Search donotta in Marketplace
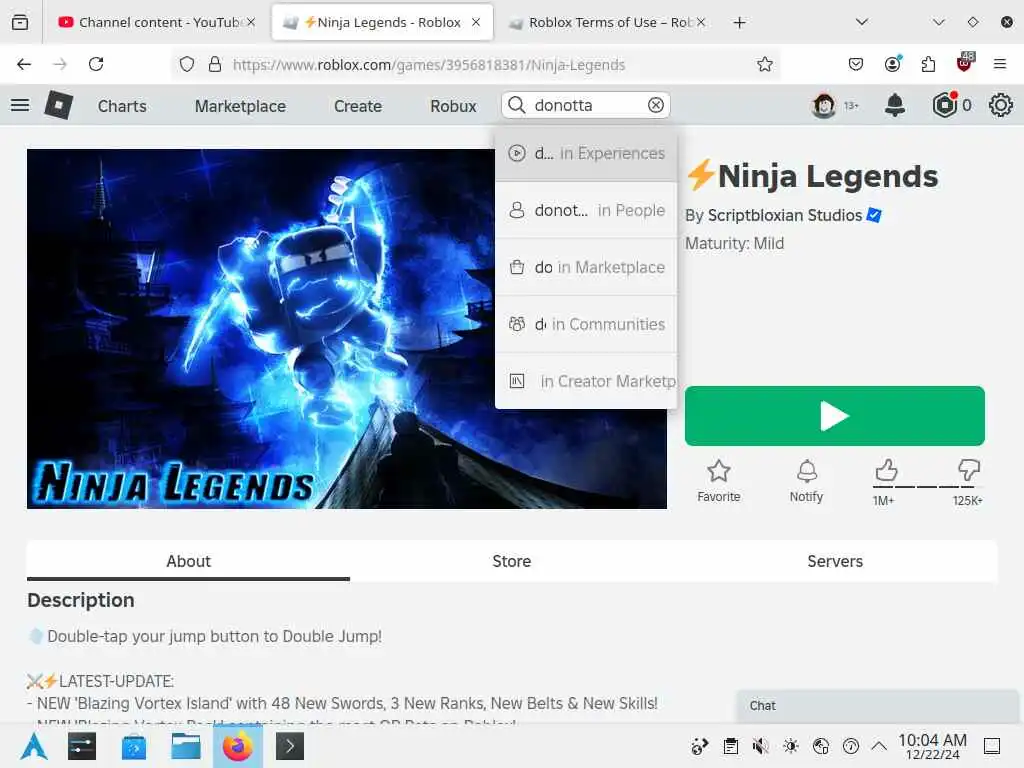The height and width of the screenshot is (768, 1024). click(x=586, y=267)
